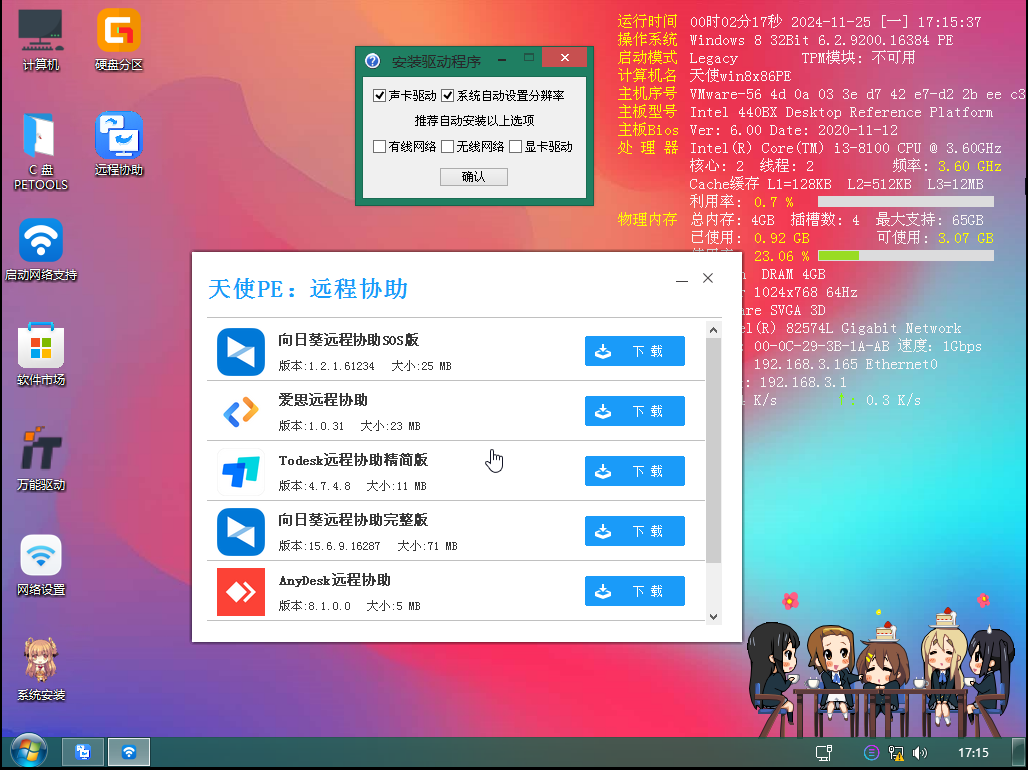This screenshot has height=770, width=1028.
Task: Click the 利用率 CPU usage bar
Action: [906, 202]
